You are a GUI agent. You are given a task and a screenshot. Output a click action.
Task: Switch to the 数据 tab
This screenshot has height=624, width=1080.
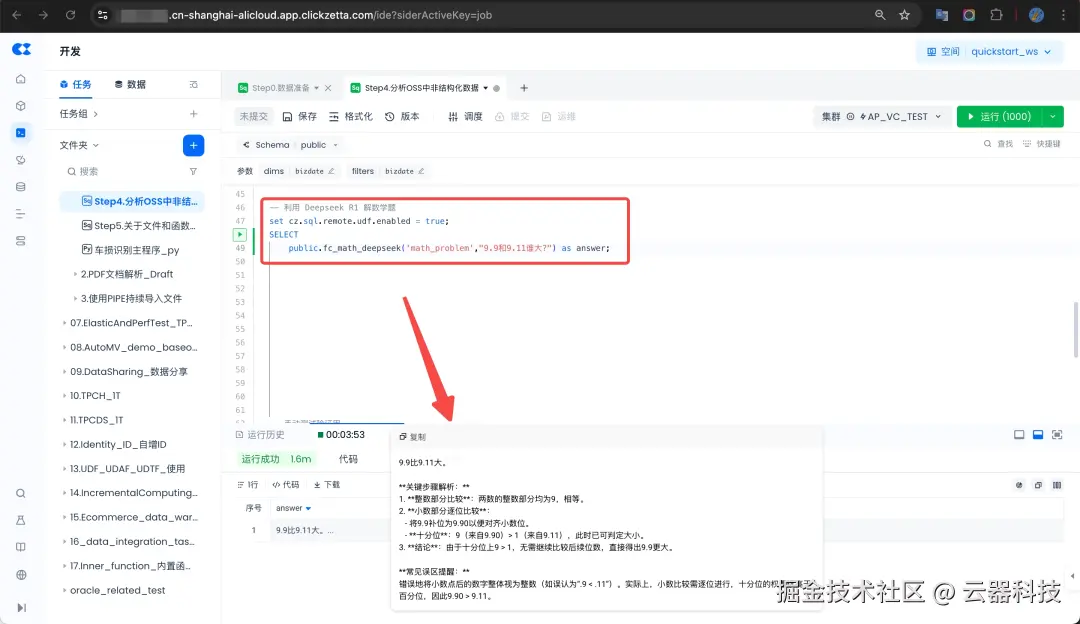click(130, 85)
